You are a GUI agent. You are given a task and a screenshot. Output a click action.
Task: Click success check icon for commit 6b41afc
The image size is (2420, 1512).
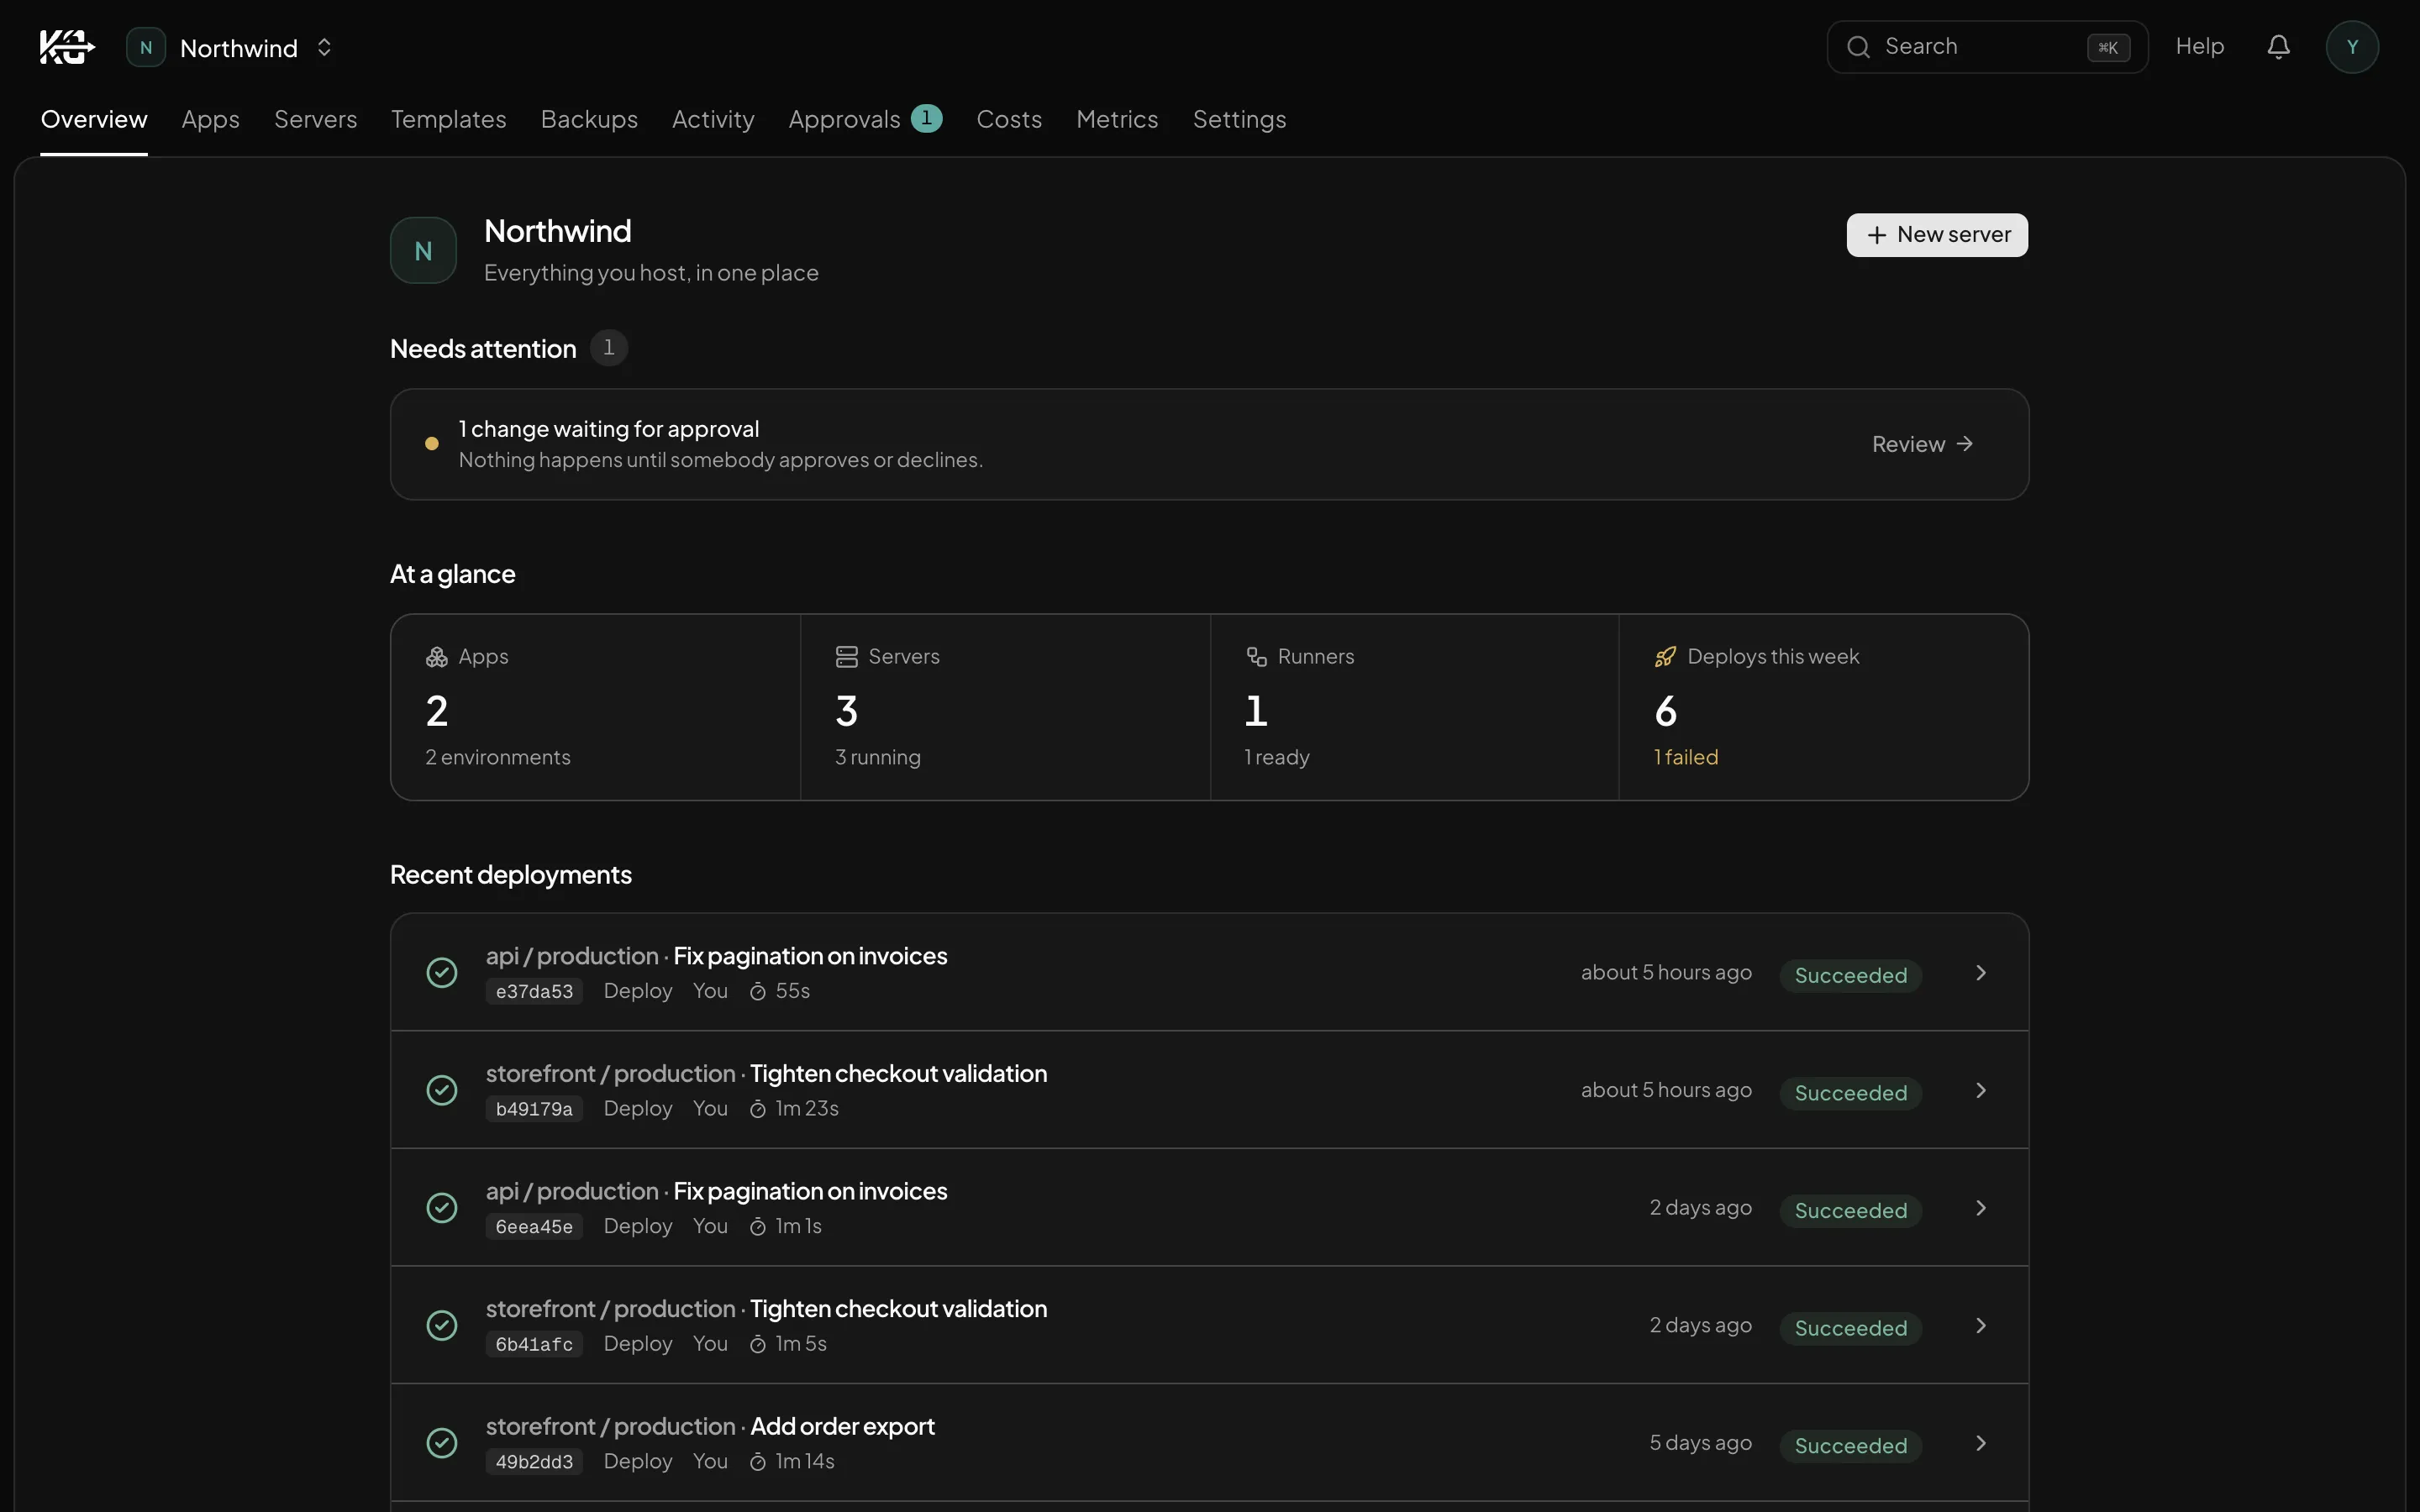coord(442,1326)
